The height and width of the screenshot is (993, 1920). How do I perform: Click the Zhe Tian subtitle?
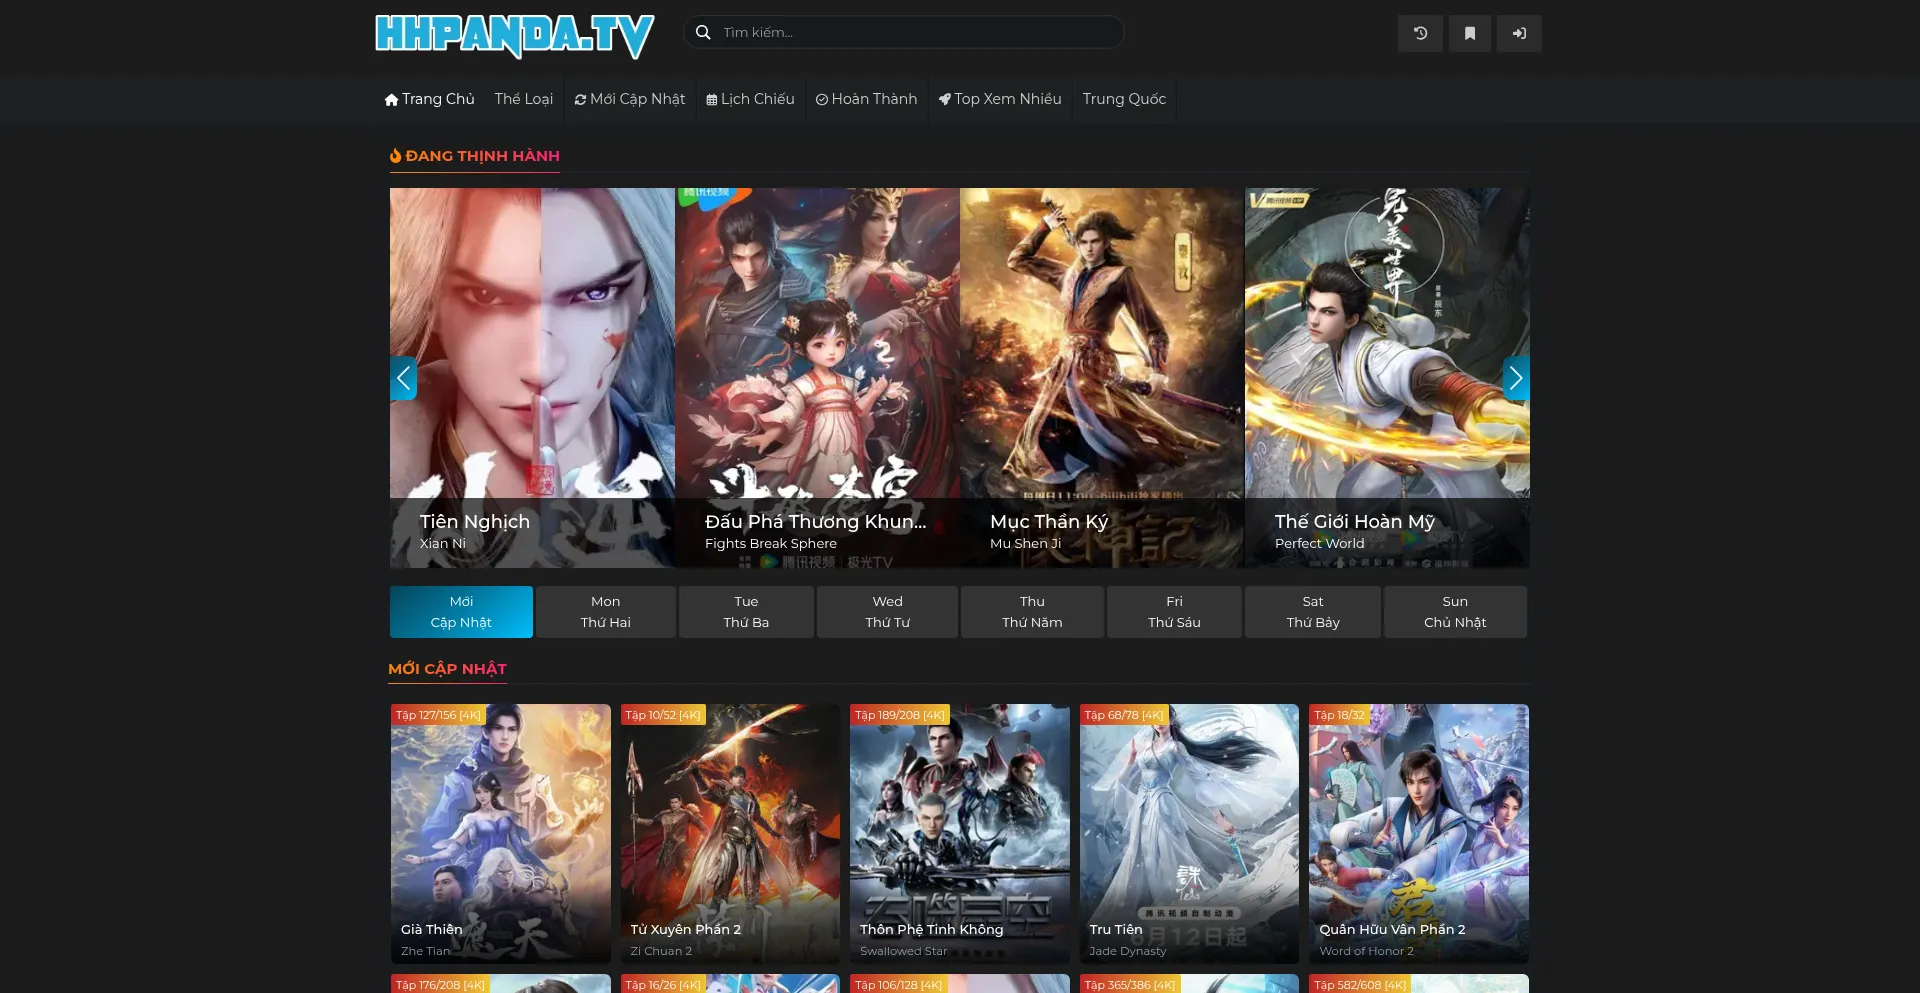point(426,951)
